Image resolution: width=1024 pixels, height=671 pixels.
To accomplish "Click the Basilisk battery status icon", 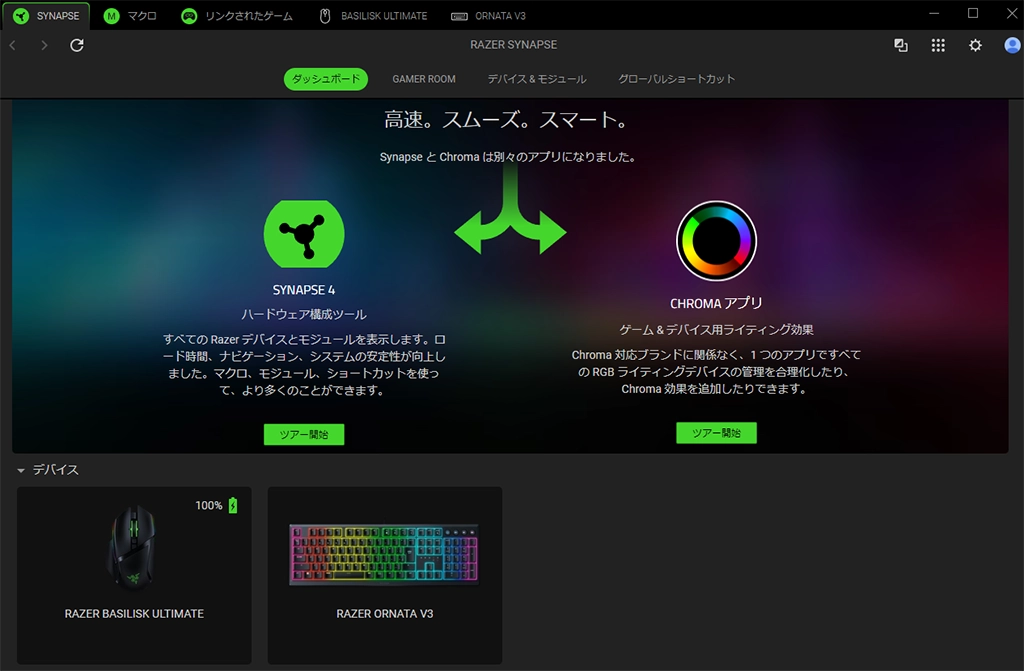I will point(233,506).
